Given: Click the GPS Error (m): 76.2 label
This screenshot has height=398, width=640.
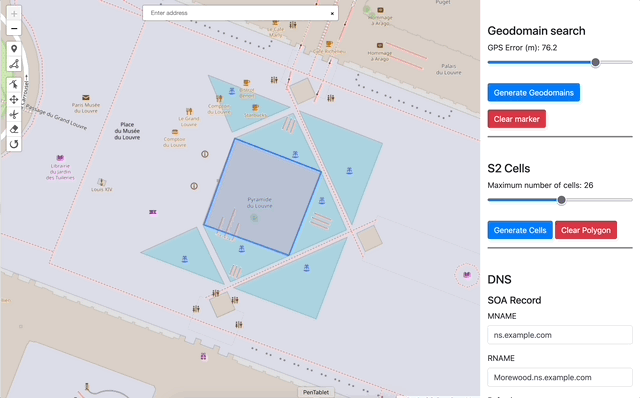Looking at the screenshot, I should point(522,48).
